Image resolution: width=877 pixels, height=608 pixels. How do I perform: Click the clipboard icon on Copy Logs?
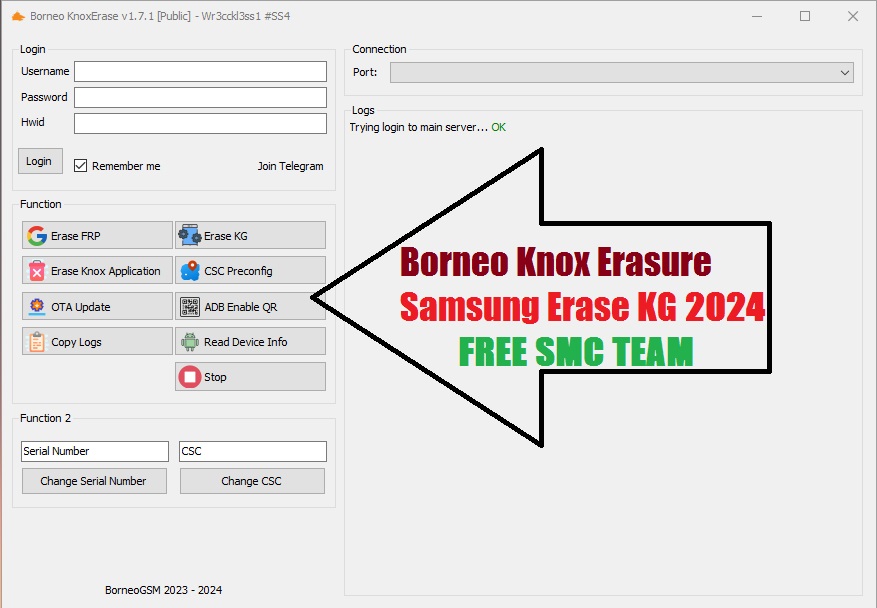[x=37, y=342]
